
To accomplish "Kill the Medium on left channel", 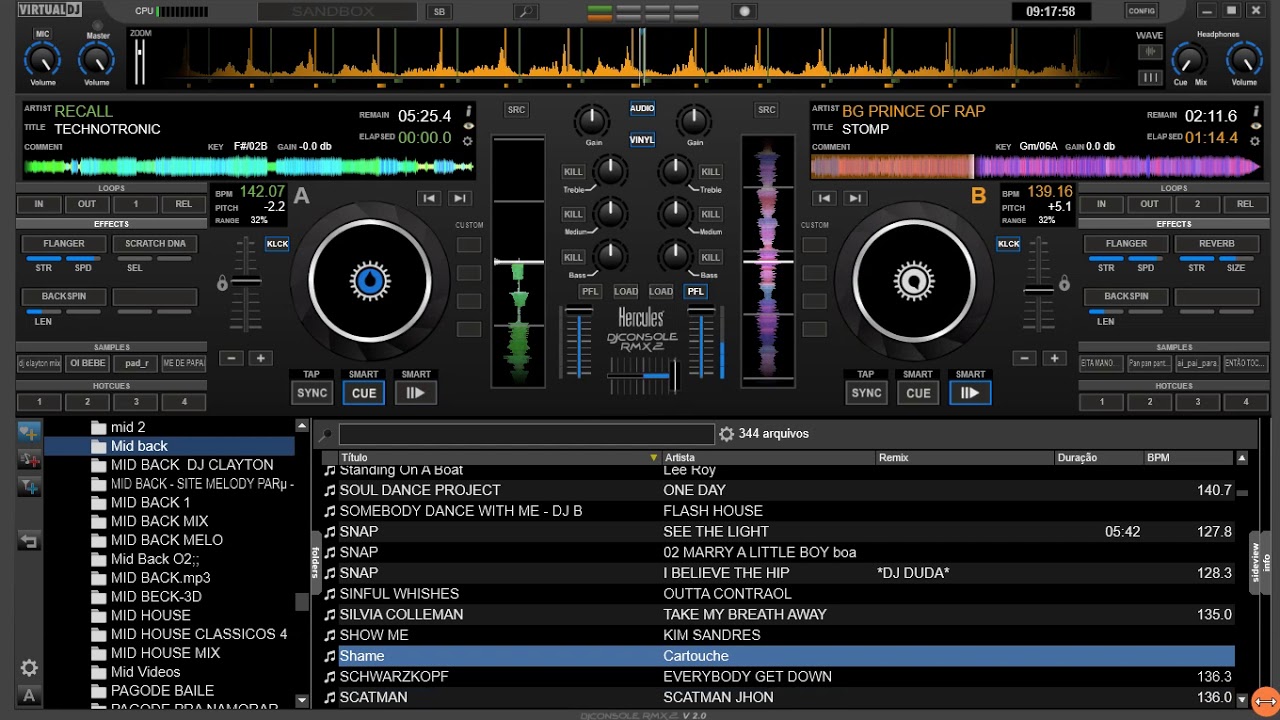I will pyautogui.click(x=573, y=214).
